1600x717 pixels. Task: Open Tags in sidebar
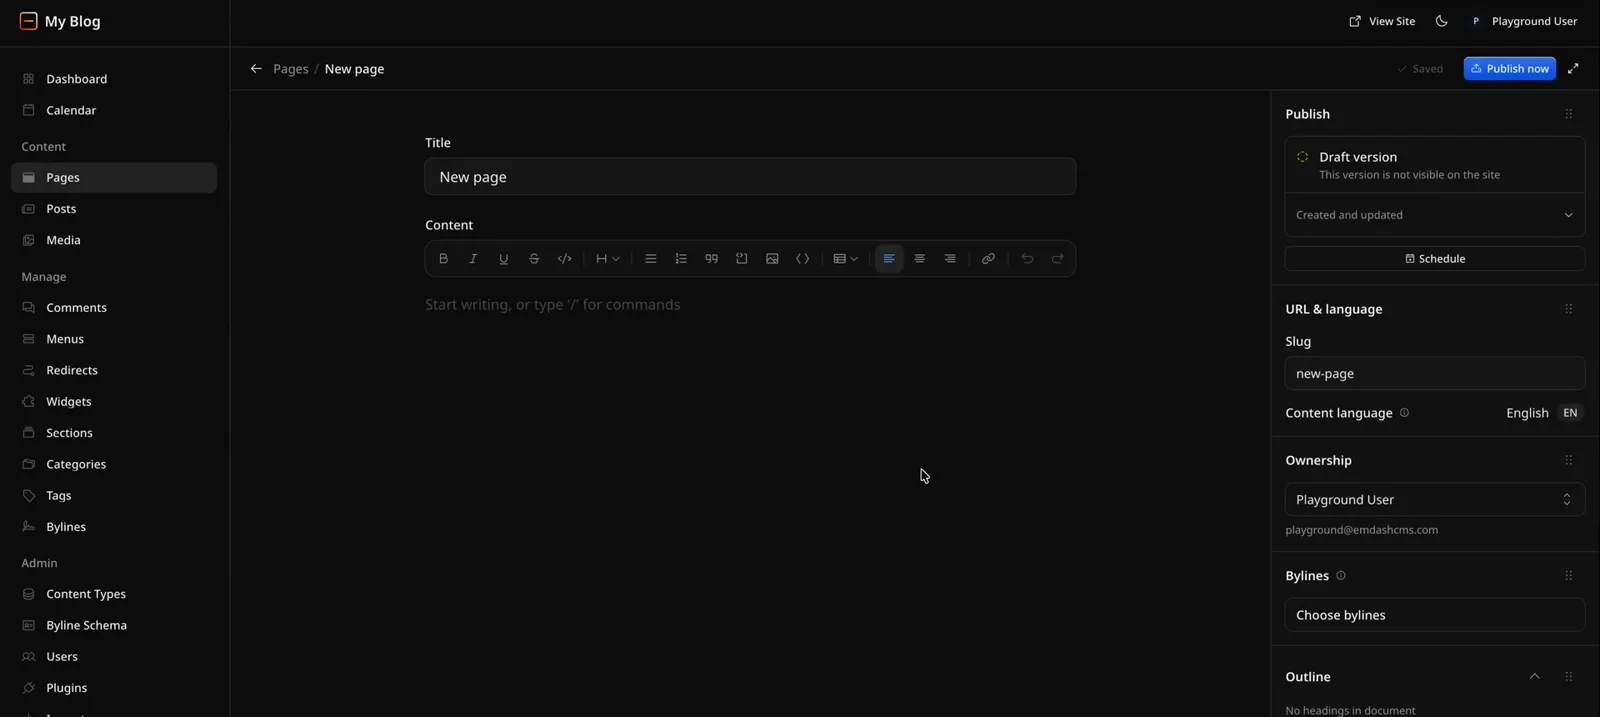point(114,496)
